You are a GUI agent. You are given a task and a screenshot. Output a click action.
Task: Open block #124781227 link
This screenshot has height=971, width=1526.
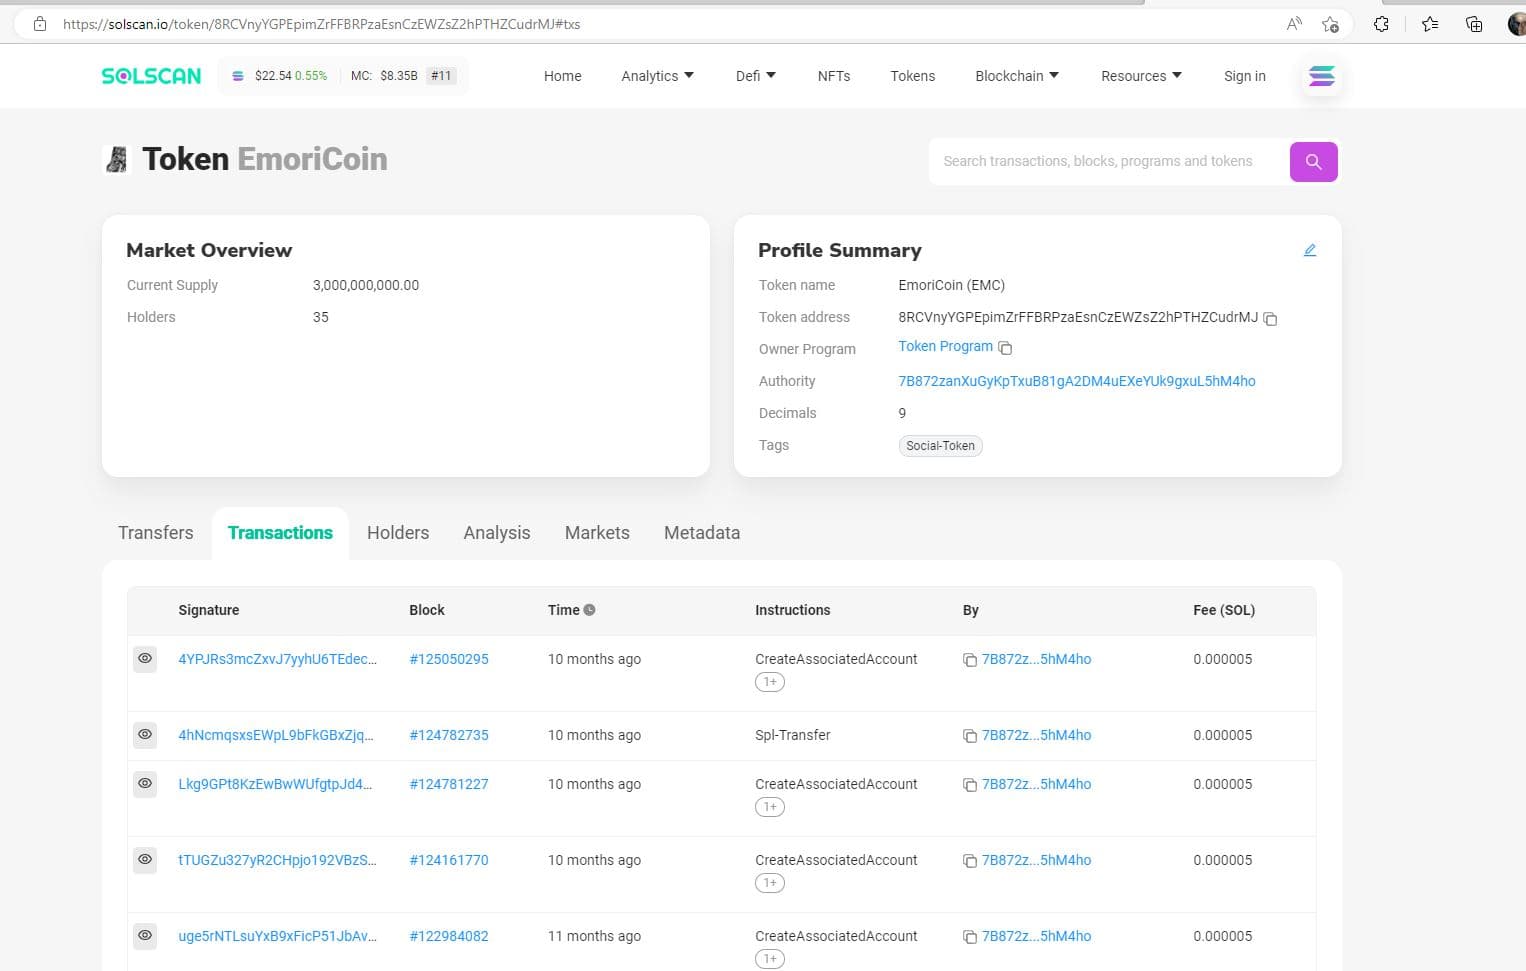click(448, 784)
